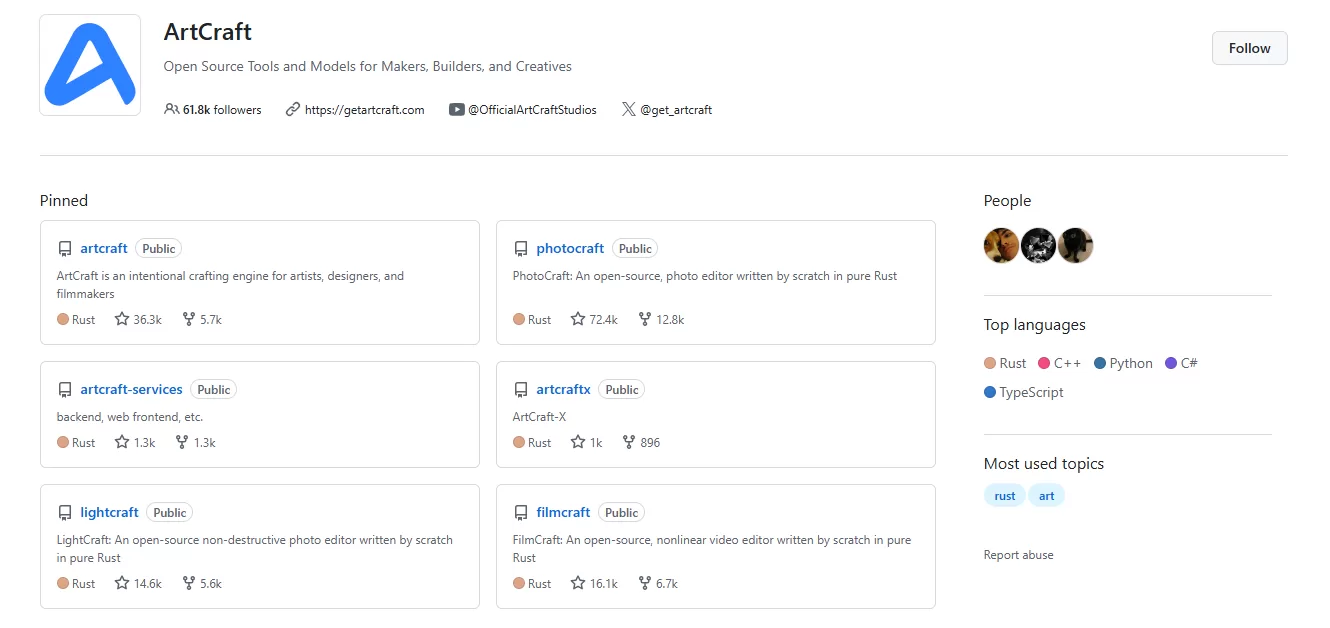Click the second member avatar under People
This screenshot has width=1330, height=628.
[x=1039, y=245]
